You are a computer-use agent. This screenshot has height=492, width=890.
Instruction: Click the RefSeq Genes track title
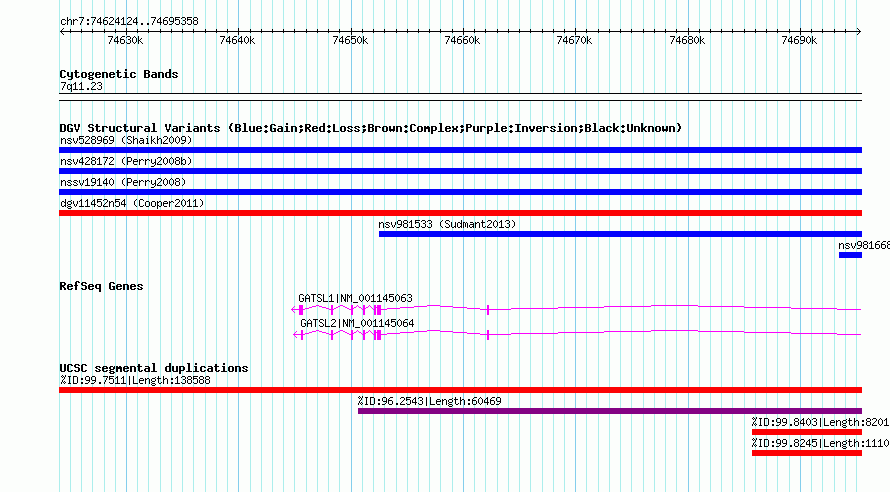point(101,286)
